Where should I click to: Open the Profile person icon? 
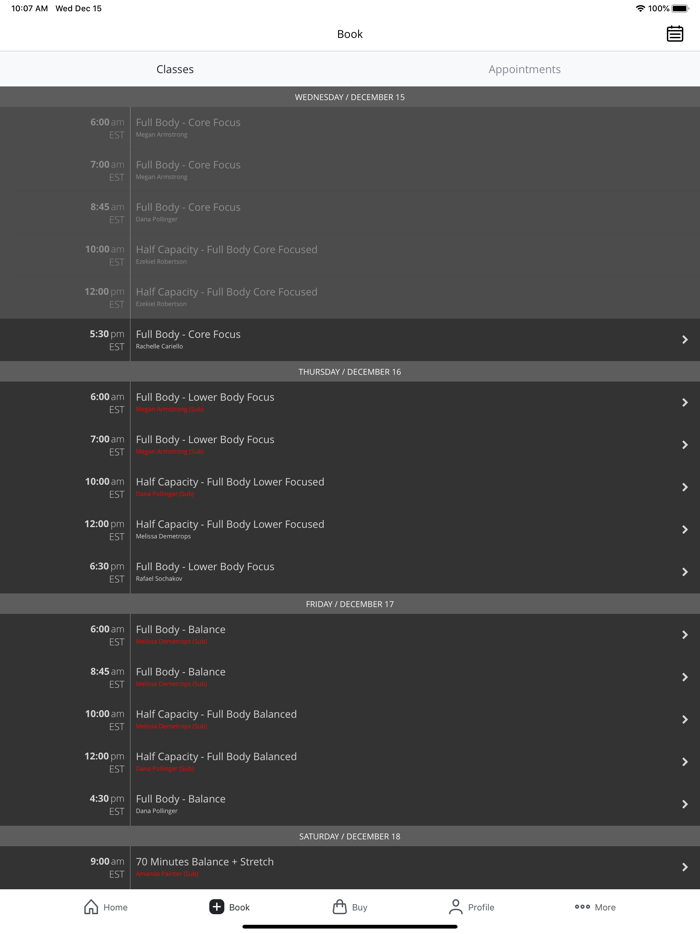456,907
